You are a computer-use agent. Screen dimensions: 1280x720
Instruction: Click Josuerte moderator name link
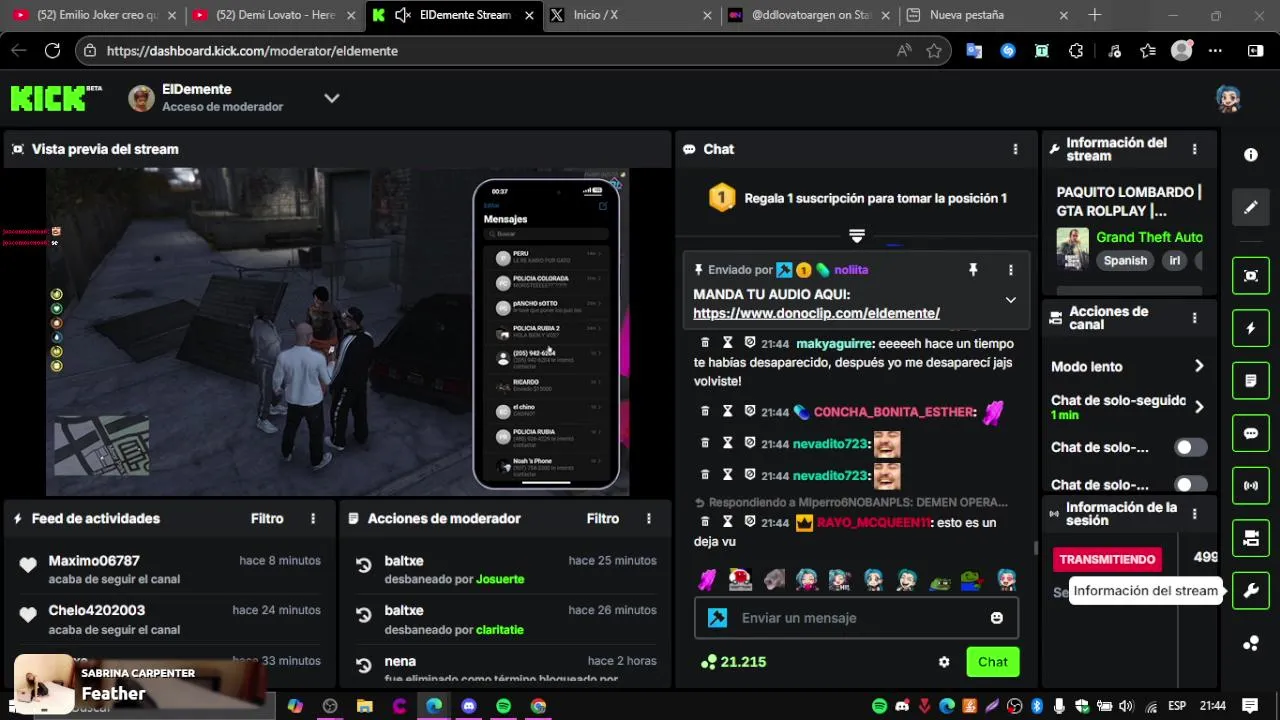coord(500,579)
